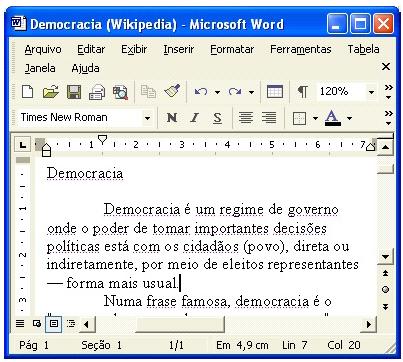Click 'Col 20' in status bar
Image resolution: width=403 pixels, height=362 pixels.
[x=344, y=345]
